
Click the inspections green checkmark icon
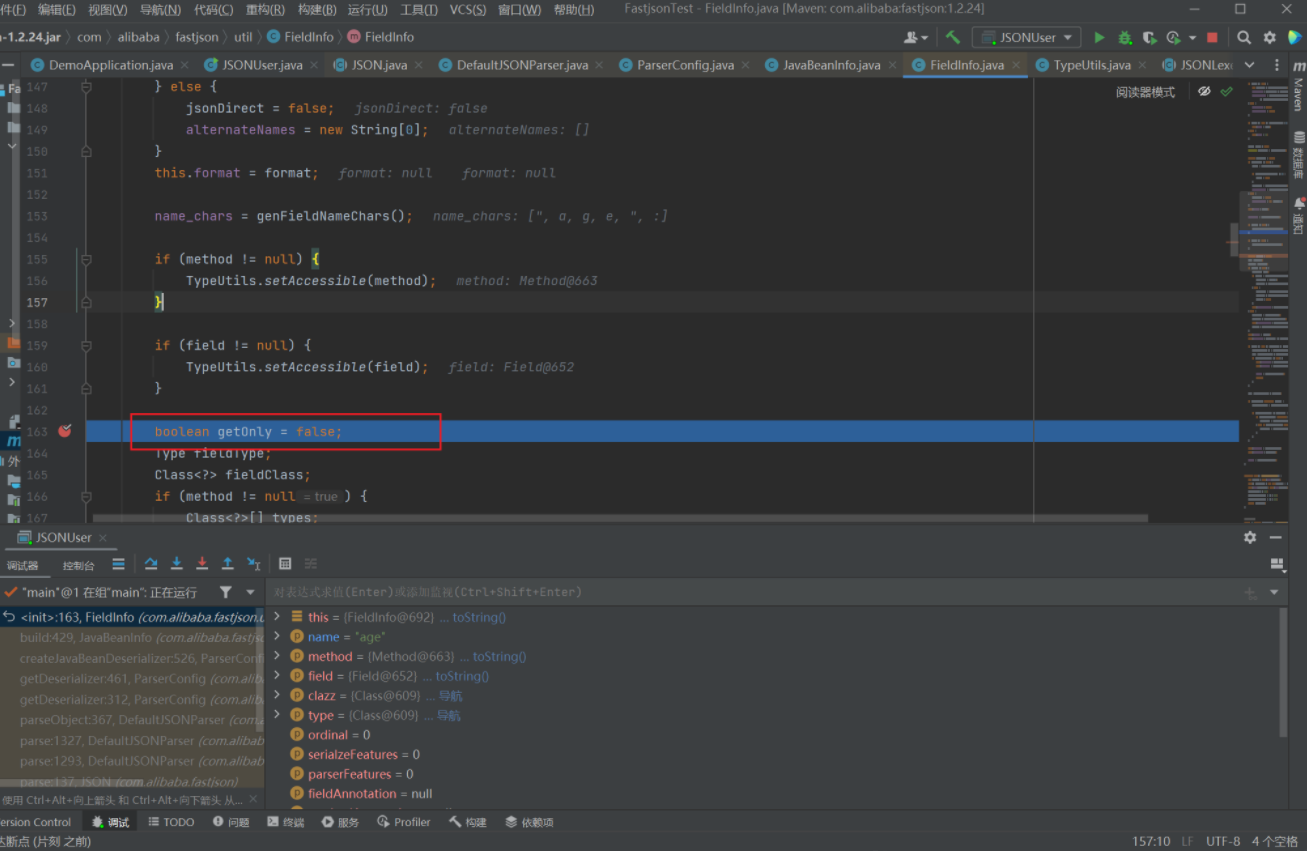coord(1227,91)
